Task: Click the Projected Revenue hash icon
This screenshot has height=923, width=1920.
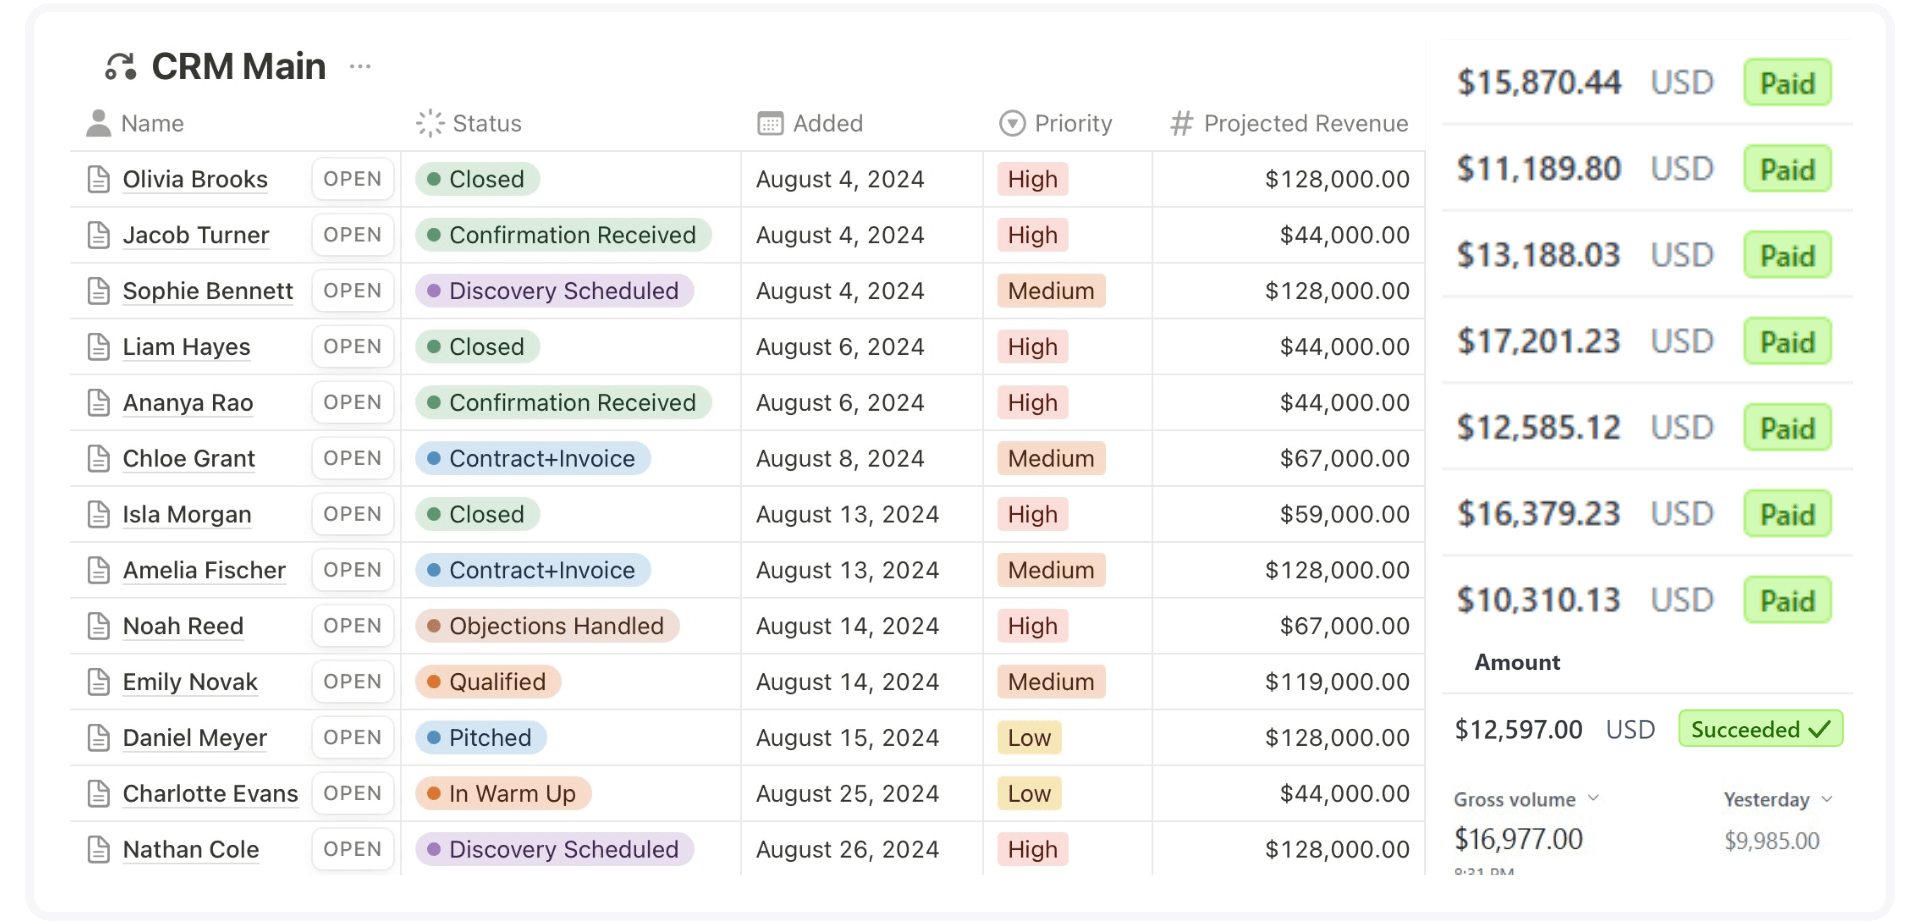Action: point(1182,123)
